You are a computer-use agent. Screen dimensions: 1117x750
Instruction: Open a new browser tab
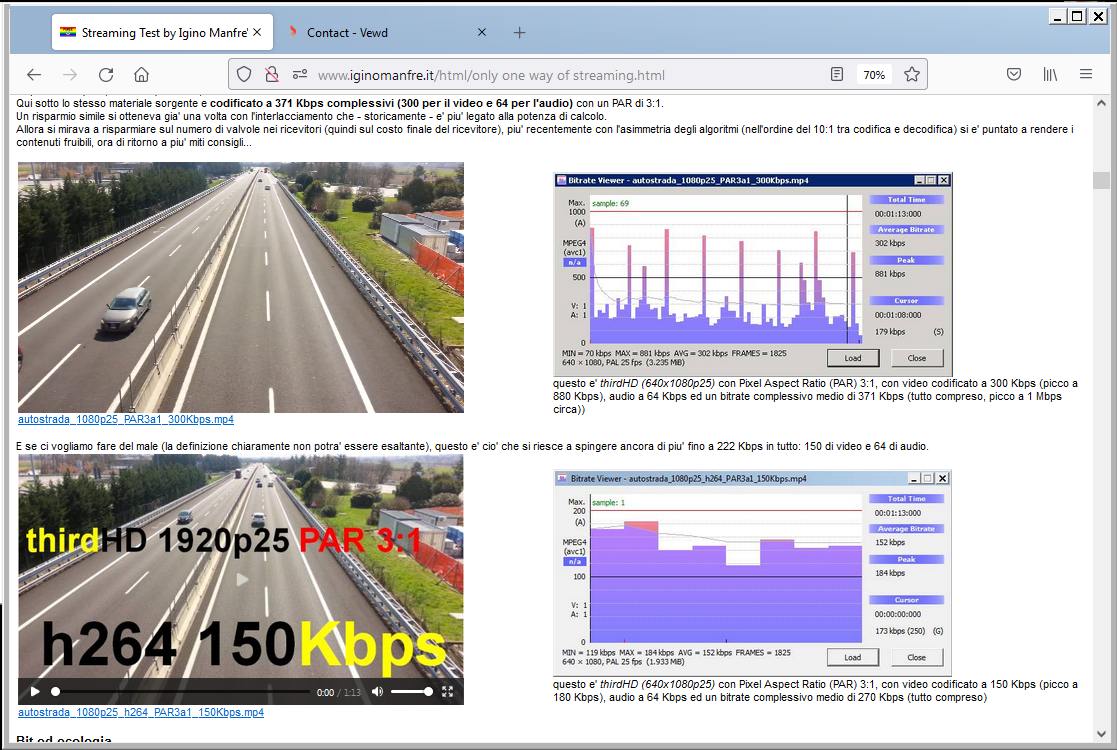[519, 33]
